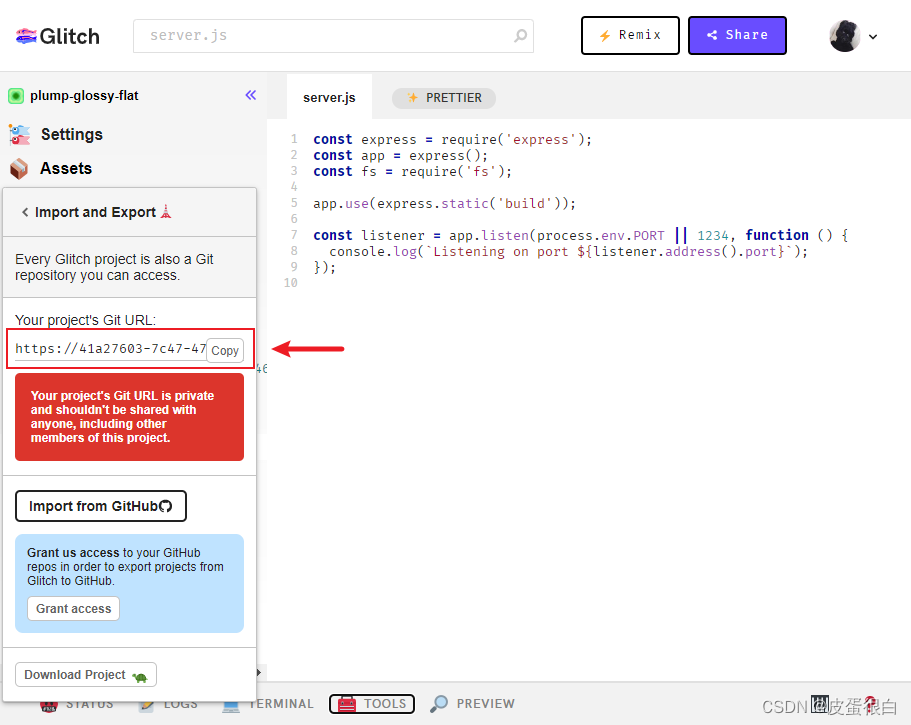
Task: Copy the project's Git URL
Action: (225, 350)
